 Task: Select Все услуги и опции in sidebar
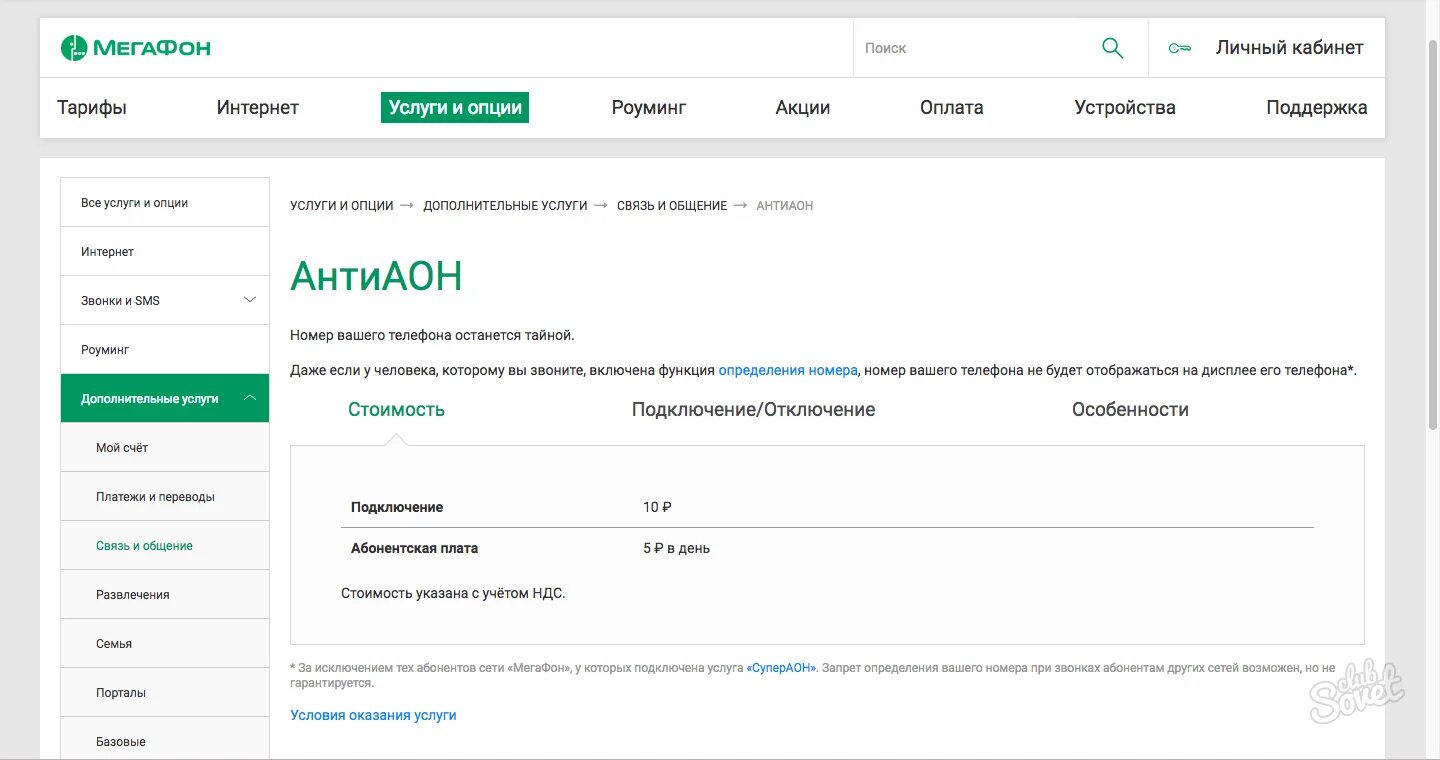[165, 202]
